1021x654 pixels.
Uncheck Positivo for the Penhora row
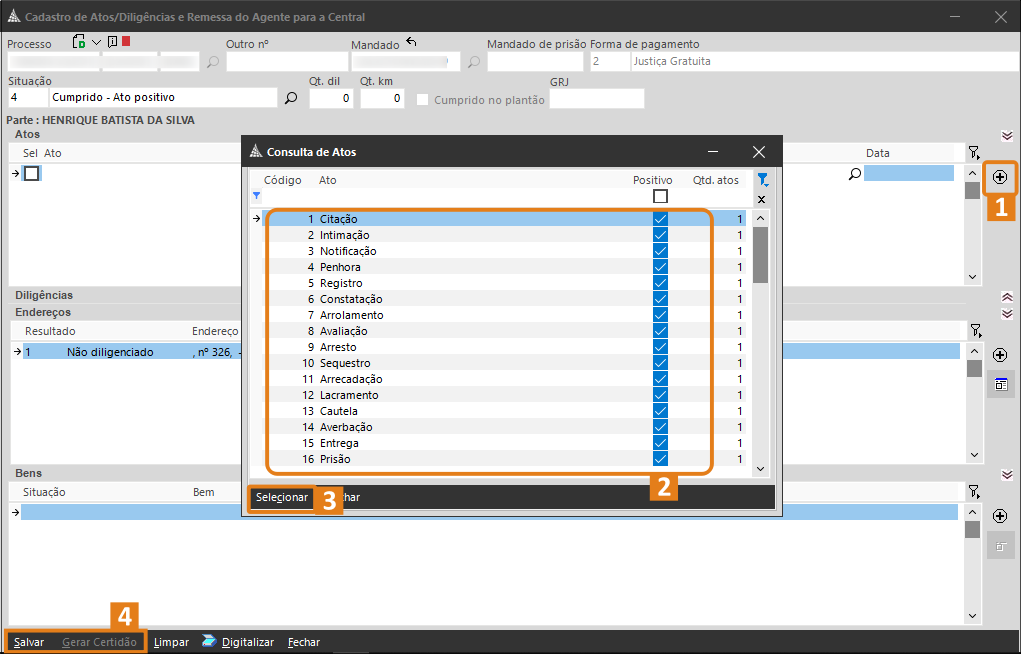point(660,267)
